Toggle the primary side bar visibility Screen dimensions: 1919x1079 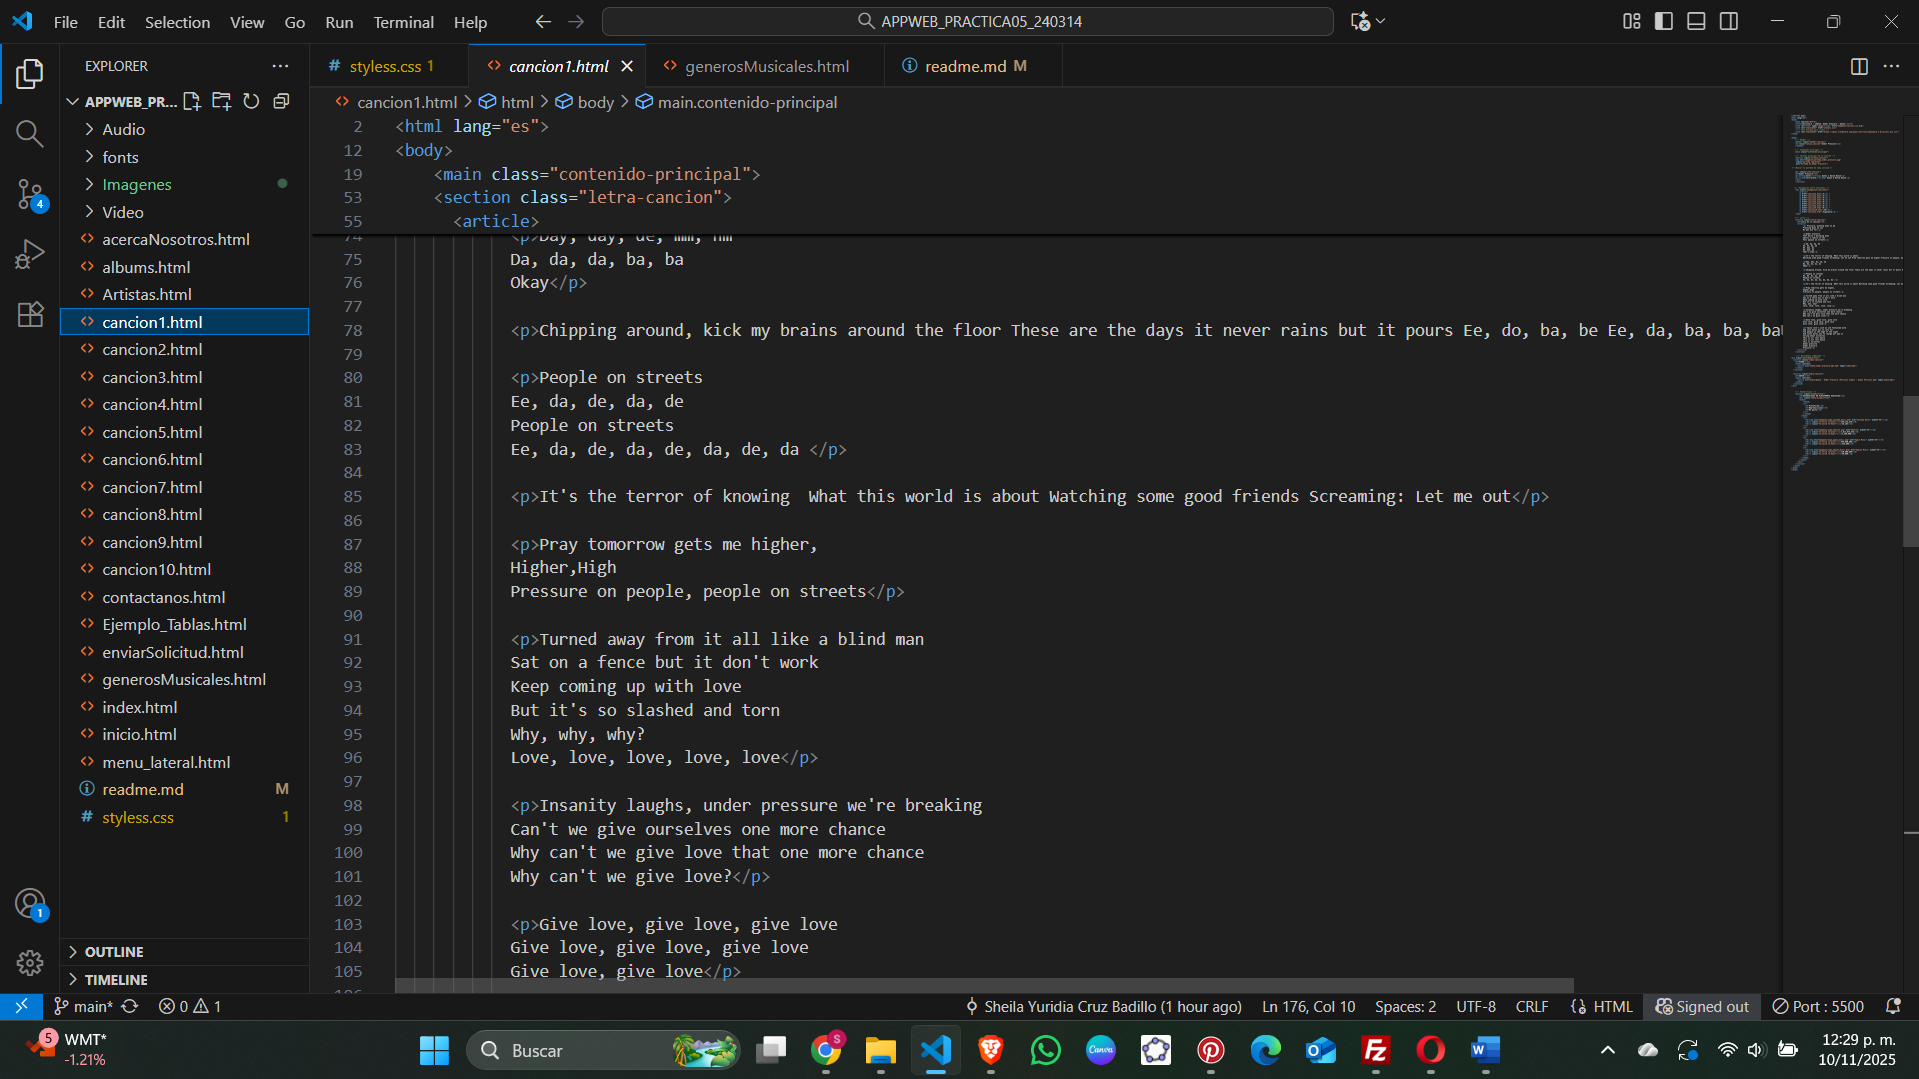[x=1664, y=21]
